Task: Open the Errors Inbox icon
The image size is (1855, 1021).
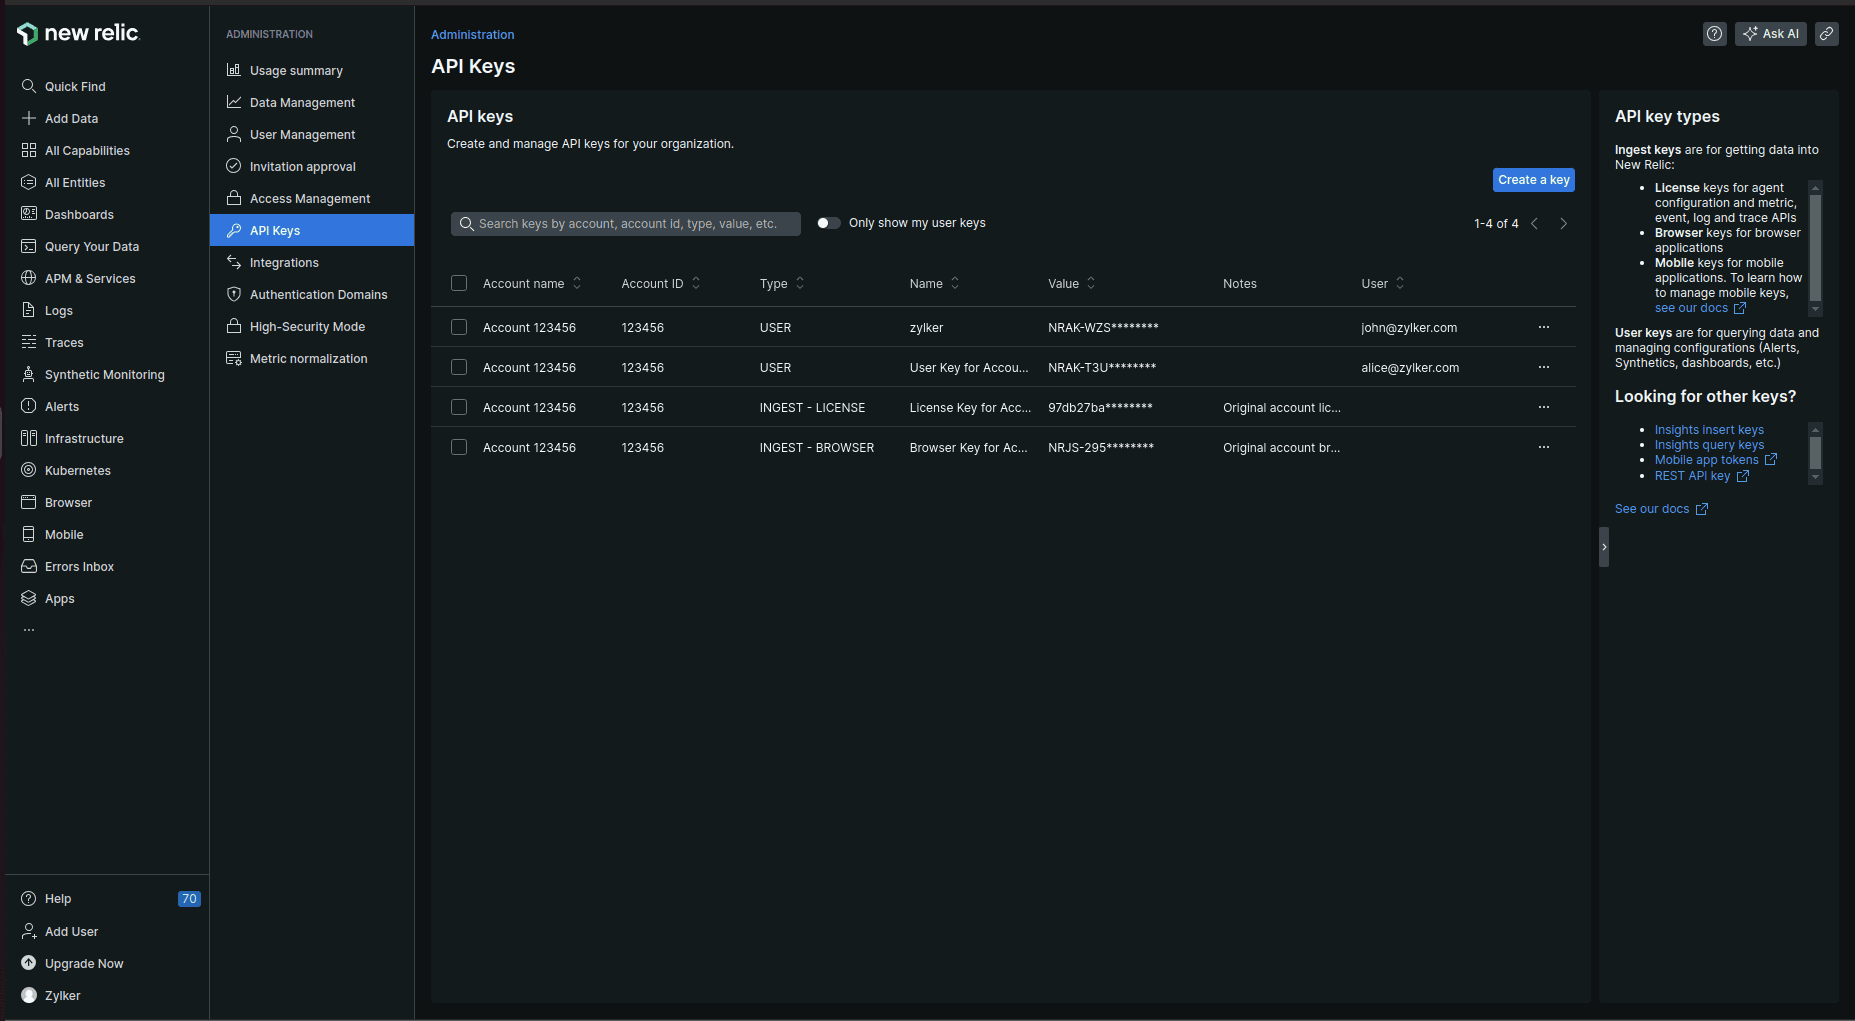Action: (x=29, y=567)
